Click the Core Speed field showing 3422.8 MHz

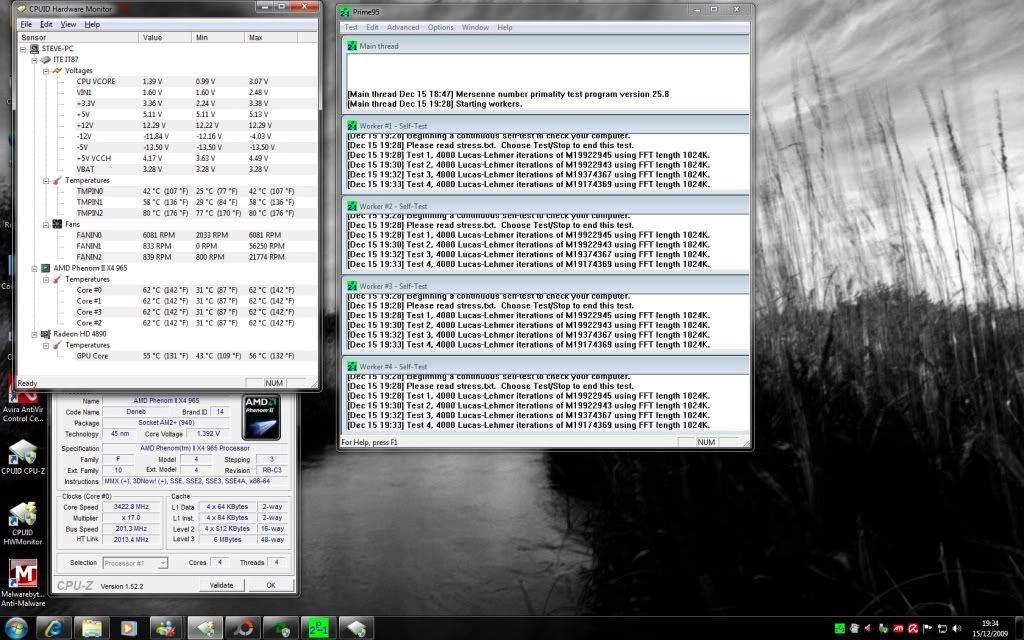pos(131,507)
